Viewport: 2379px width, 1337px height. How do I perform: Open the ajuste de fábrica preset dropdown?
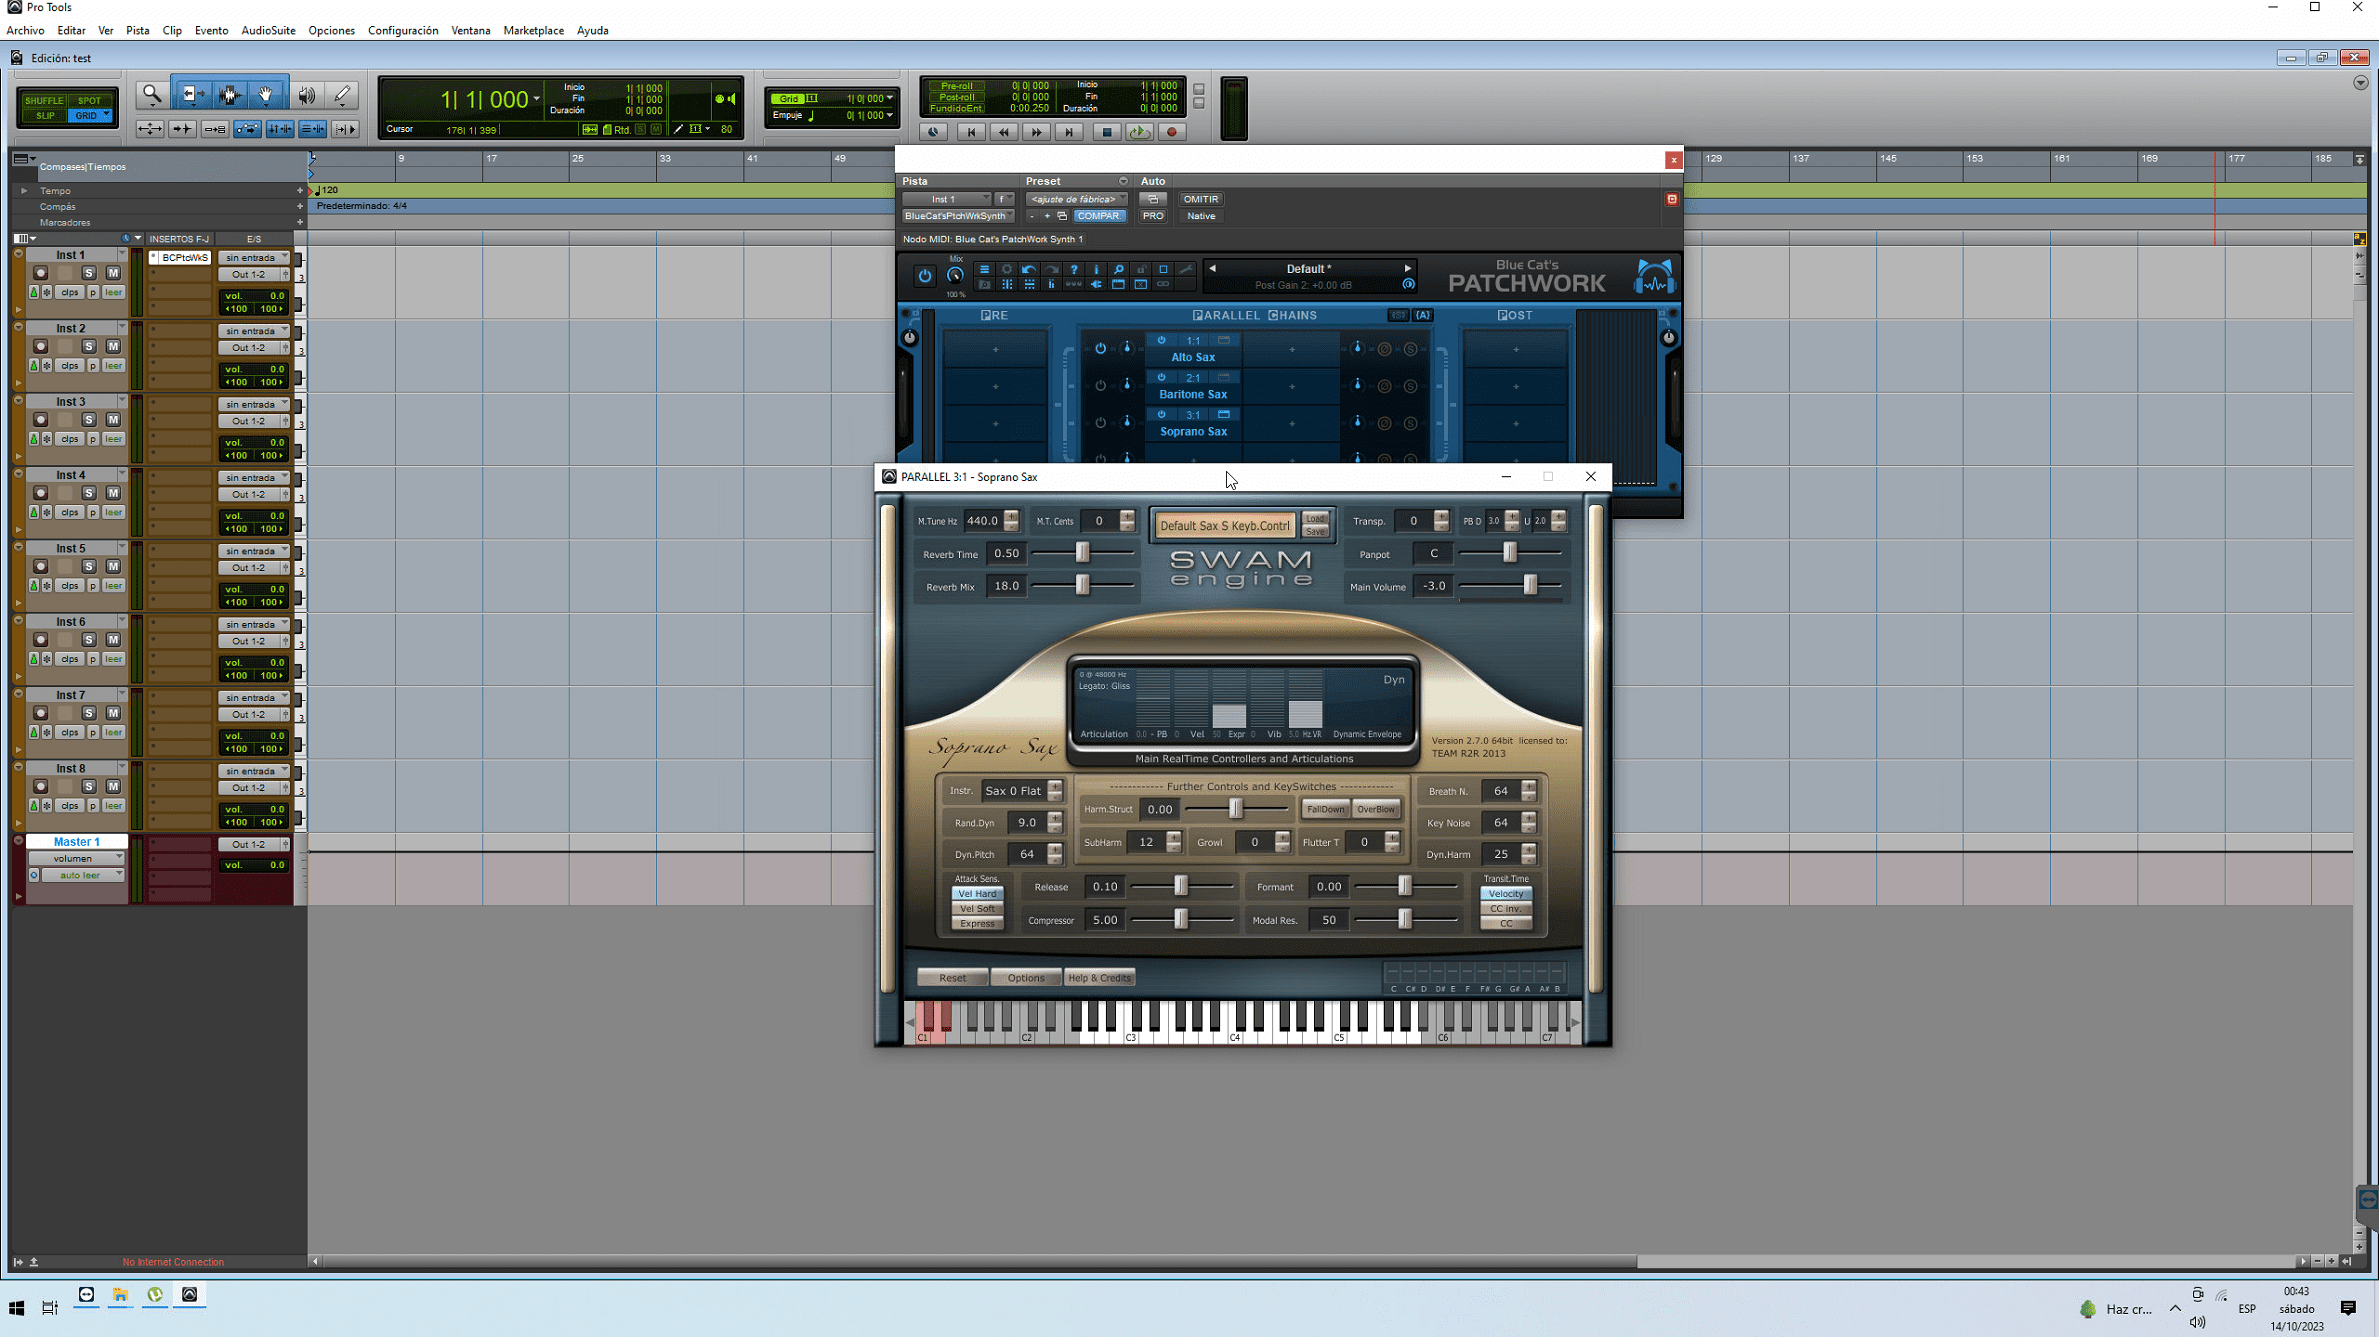[x=1076, y=199]
